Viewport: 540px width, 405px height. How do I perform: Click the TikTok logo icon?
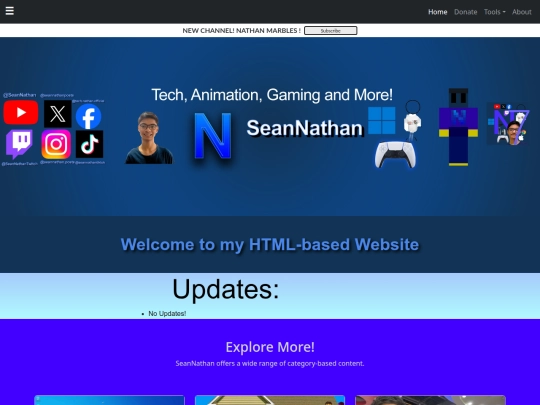pyautogui.click(x=89, y=144)
